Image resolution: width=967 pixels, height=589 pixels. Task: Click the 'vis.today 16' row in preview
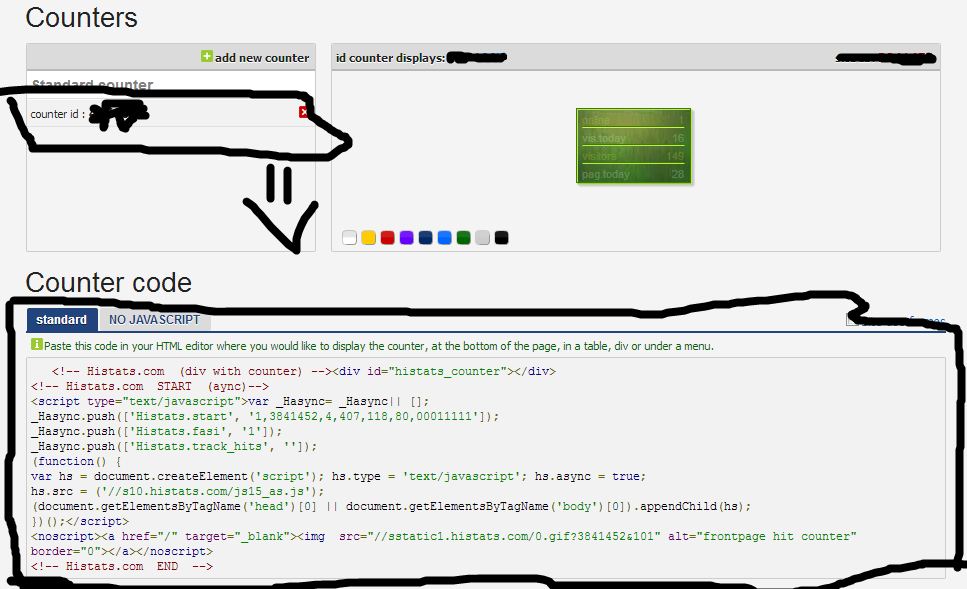coord(633,138)
